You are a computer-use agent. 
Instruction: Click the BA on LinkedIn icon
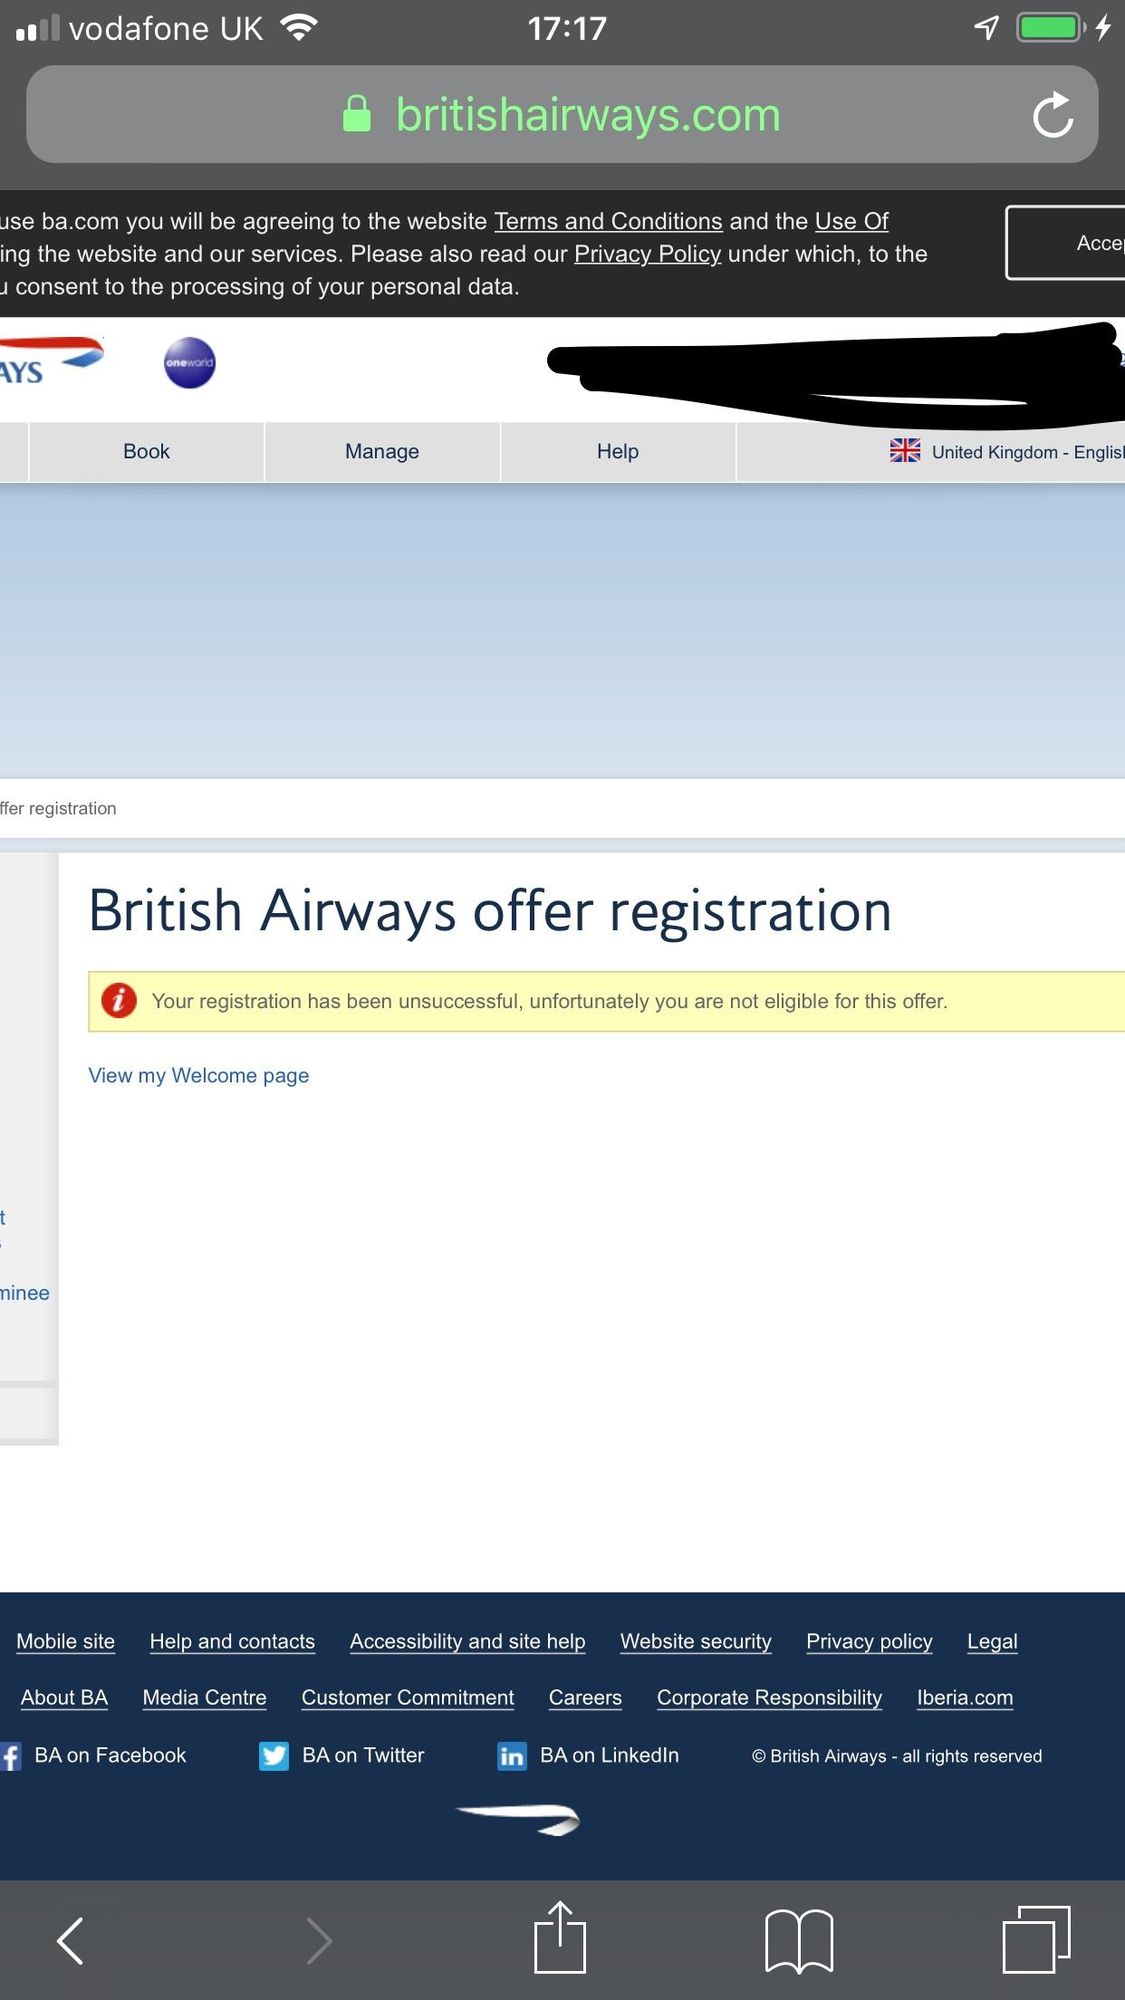tap(512, 1756)
